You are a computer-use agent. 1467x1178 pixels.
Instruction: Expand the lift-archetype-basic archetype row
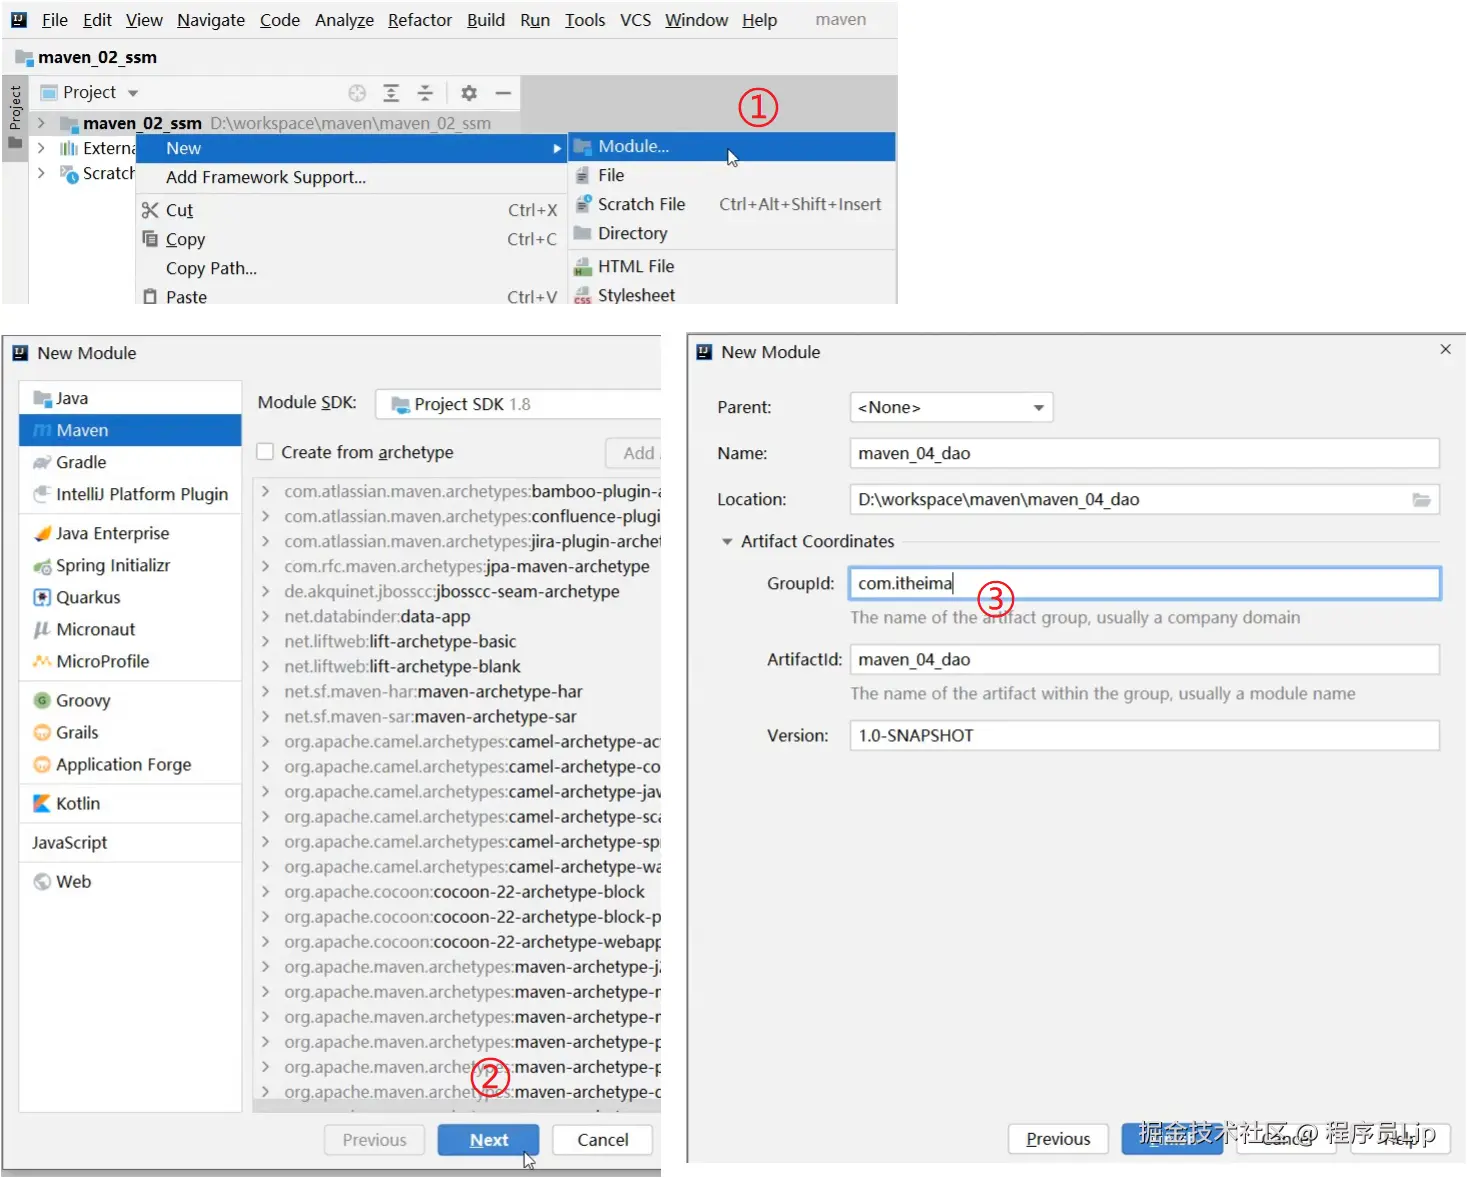(x=265, y=642)
